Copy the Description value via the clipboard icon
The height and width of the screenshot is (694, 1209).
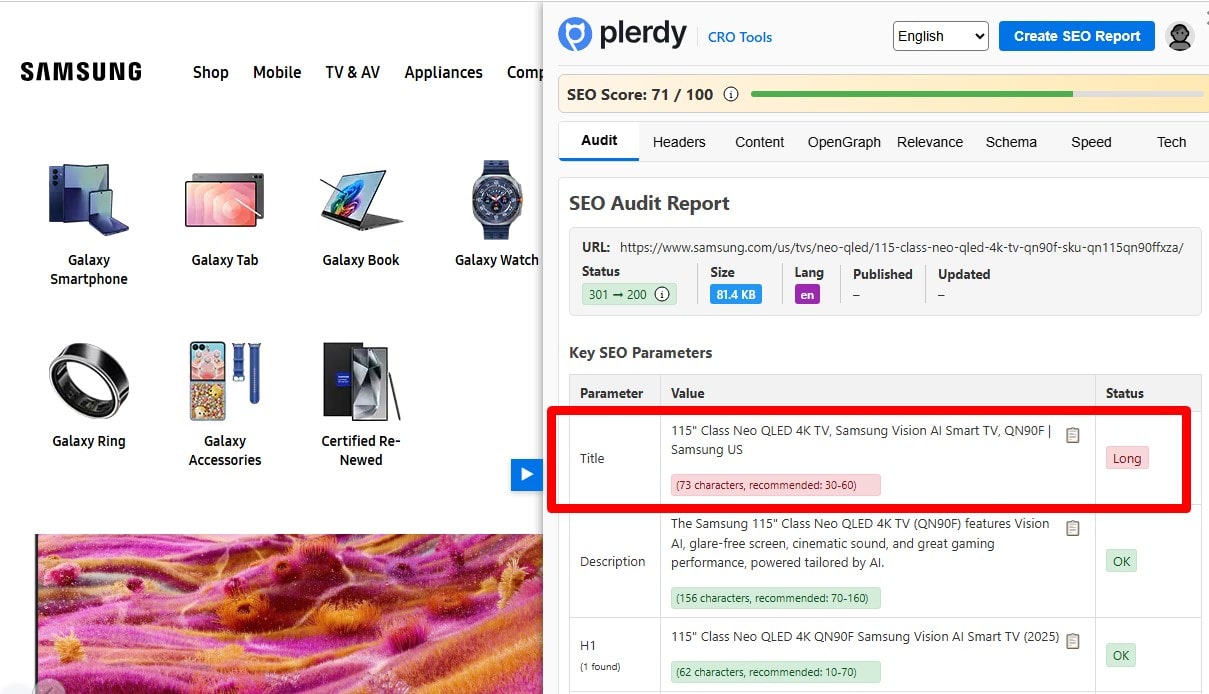[1073, 527]
